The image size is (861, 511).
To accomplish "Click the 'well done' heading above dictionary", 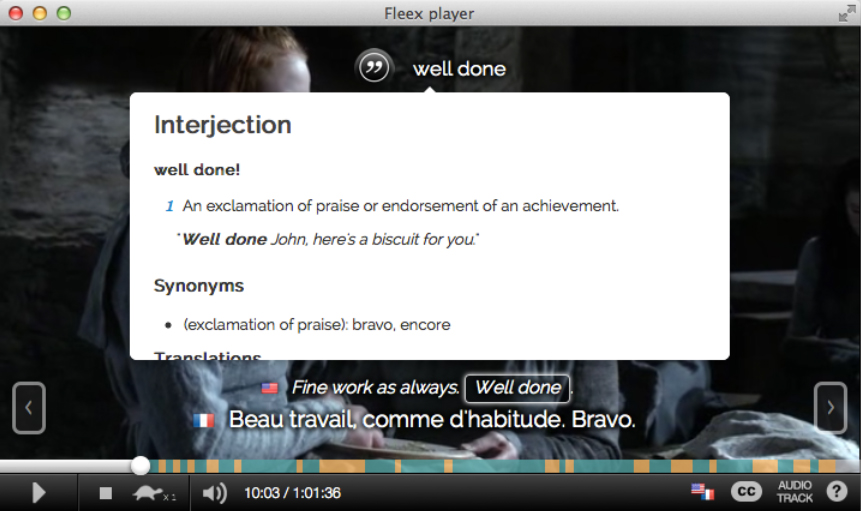I will click(459, 69).
